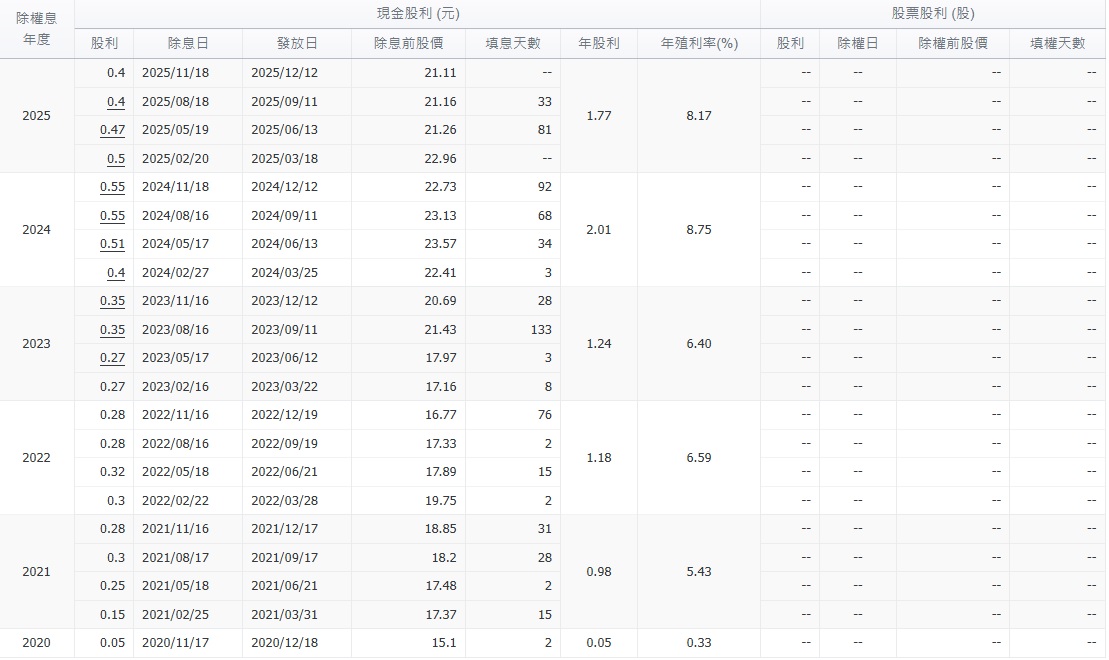Click the 除權息年度 header cell

pos(36,29)
